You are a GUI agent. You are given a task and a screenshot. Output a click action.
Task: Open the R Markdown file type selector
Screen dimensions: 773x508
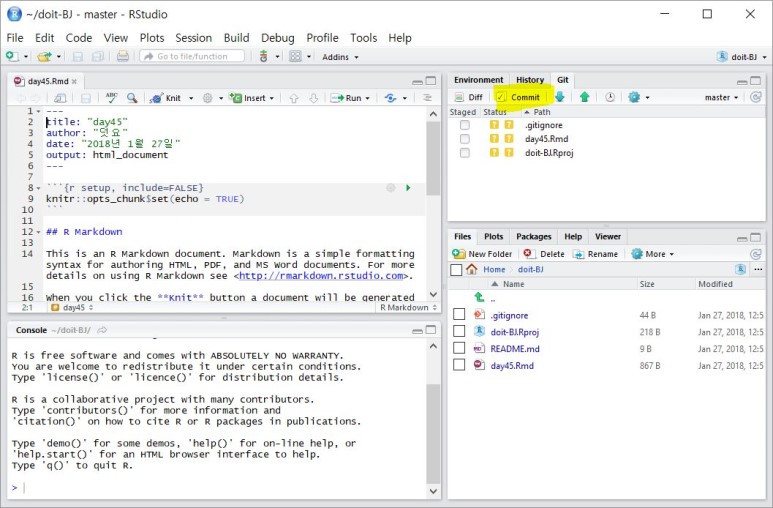pyautogui.click(x=408, y=307)
